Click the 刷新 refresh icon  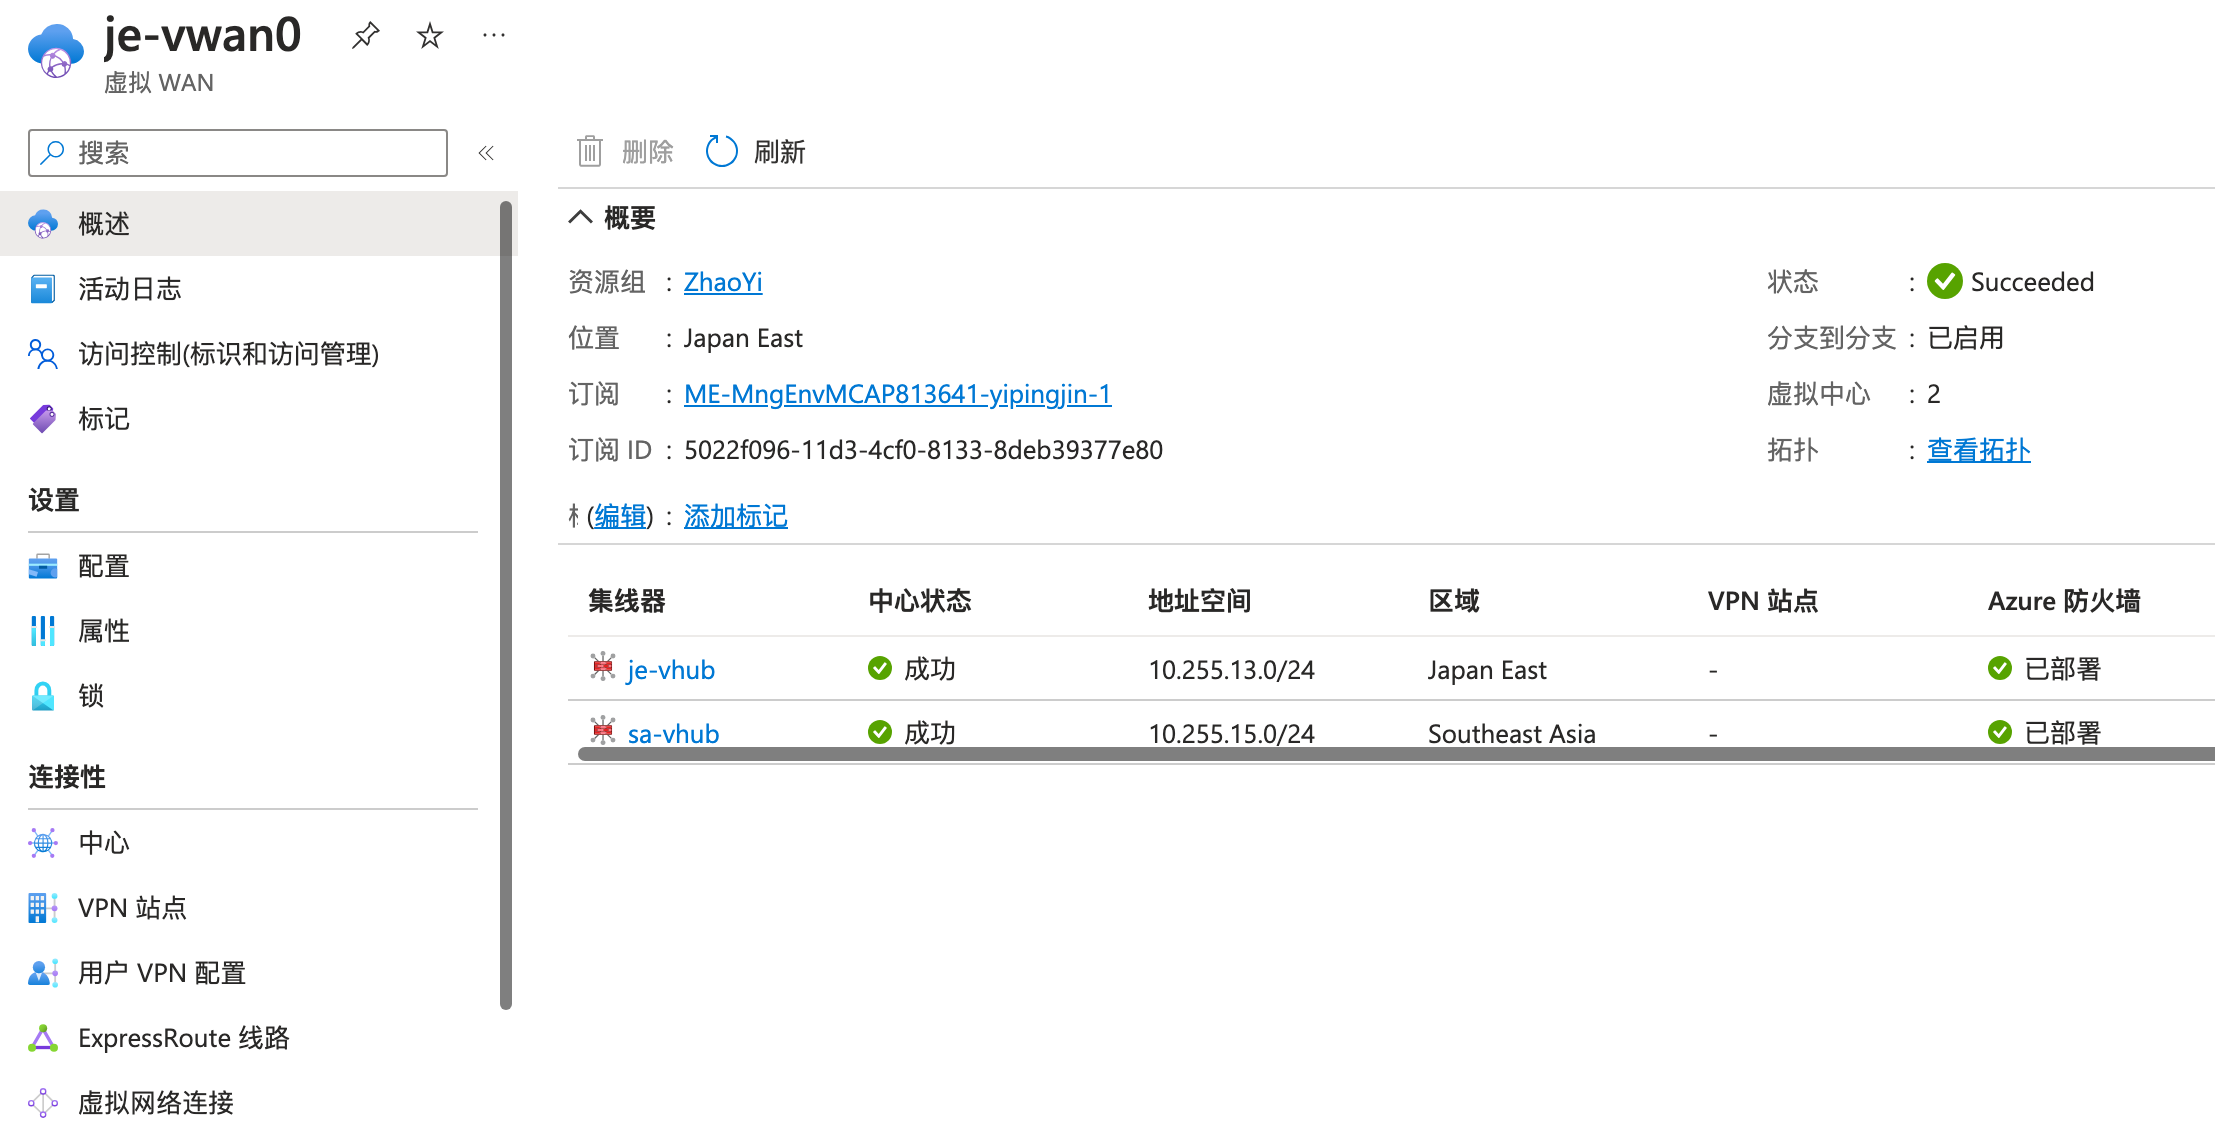(721, 152)
